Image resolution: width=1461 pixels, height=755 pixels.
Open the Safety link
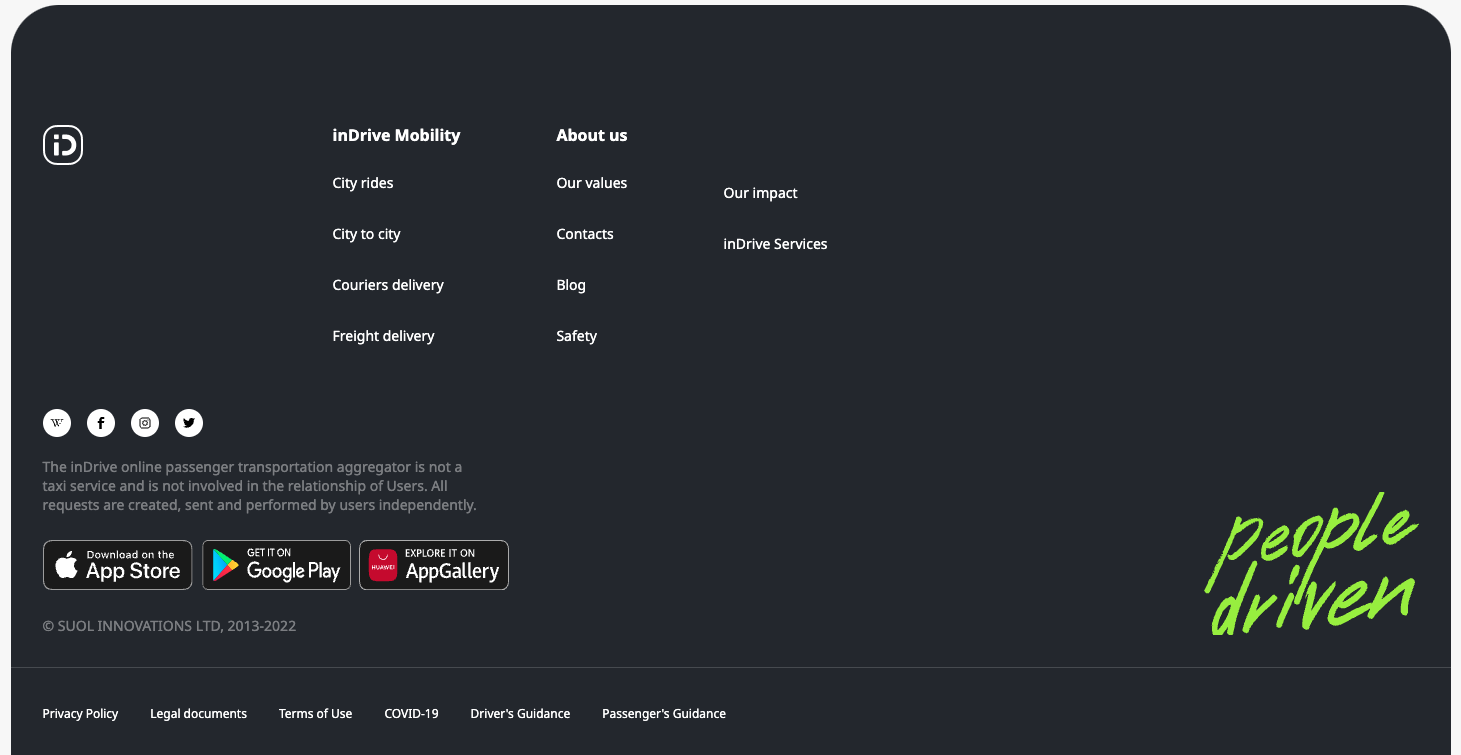pyautogui.click(x=577, y=336)
